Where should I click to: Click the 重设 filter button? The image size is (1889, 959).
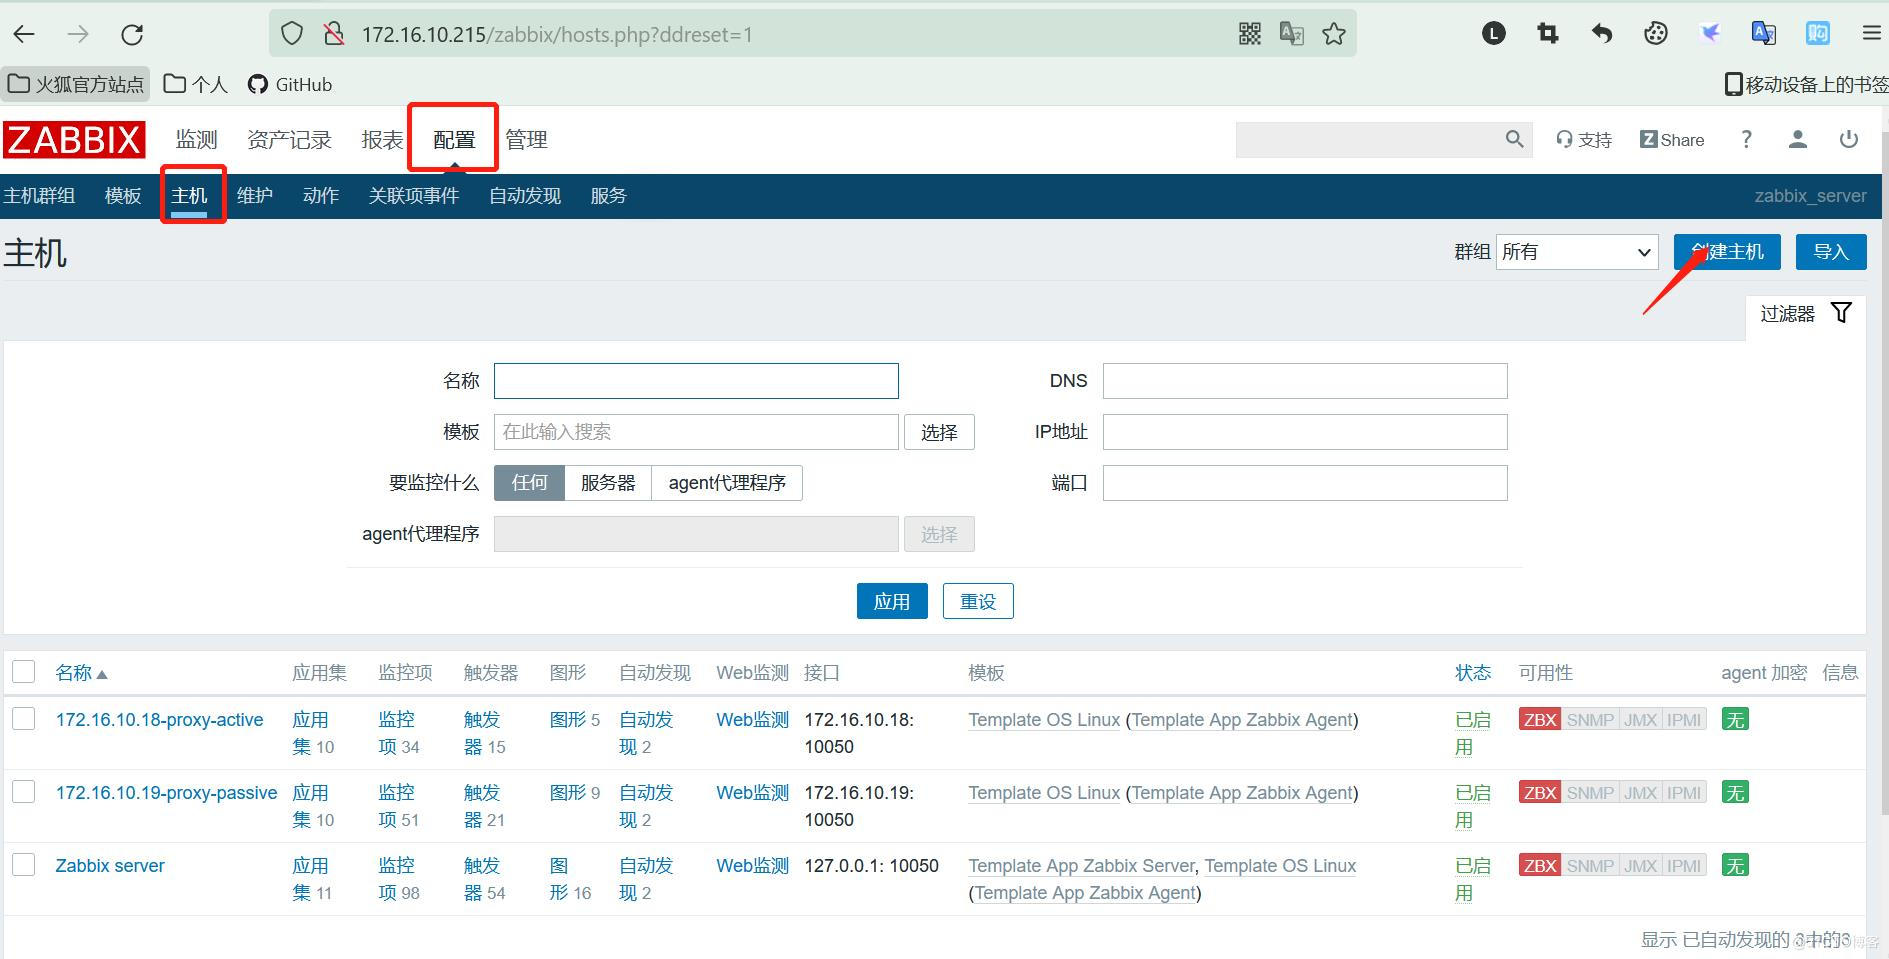[x=978, y=601]
